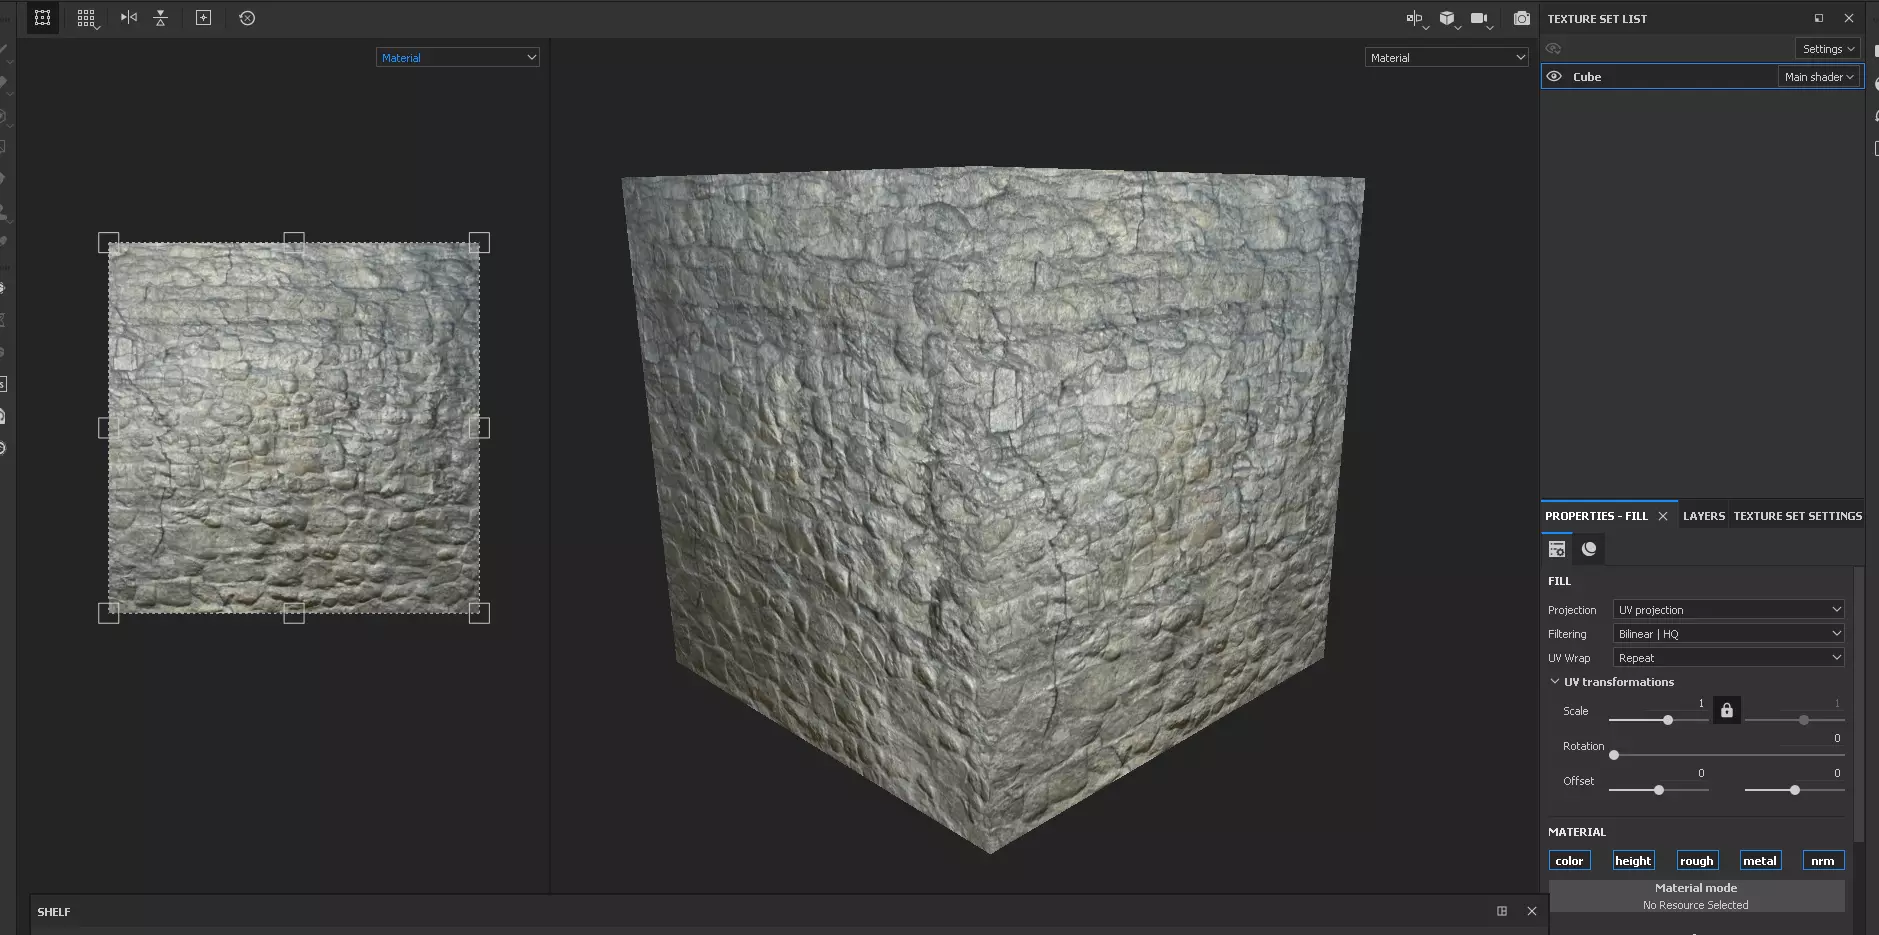Open the tiling grid options icon
This screenshot has height=935, width=1879.
87,18
